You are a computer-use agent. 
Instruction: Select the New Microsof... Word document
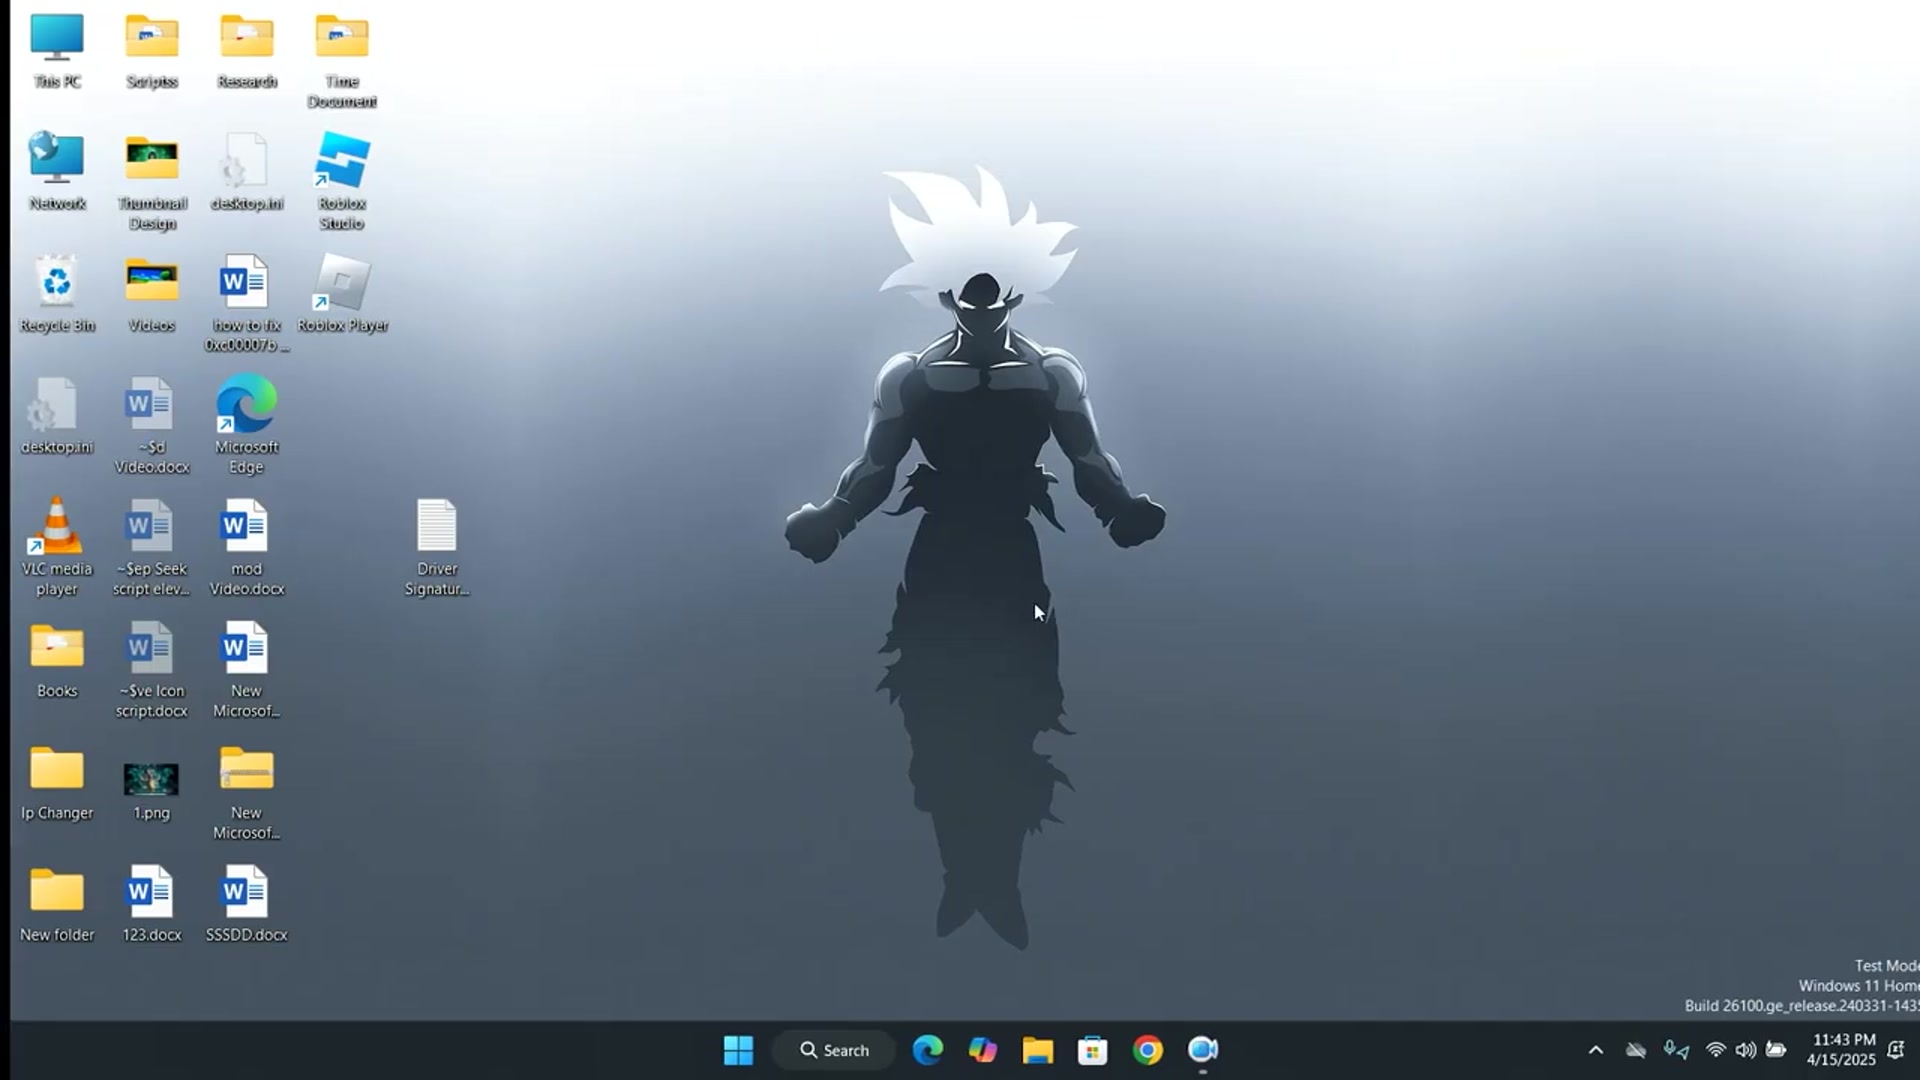(x=247, y=670)
